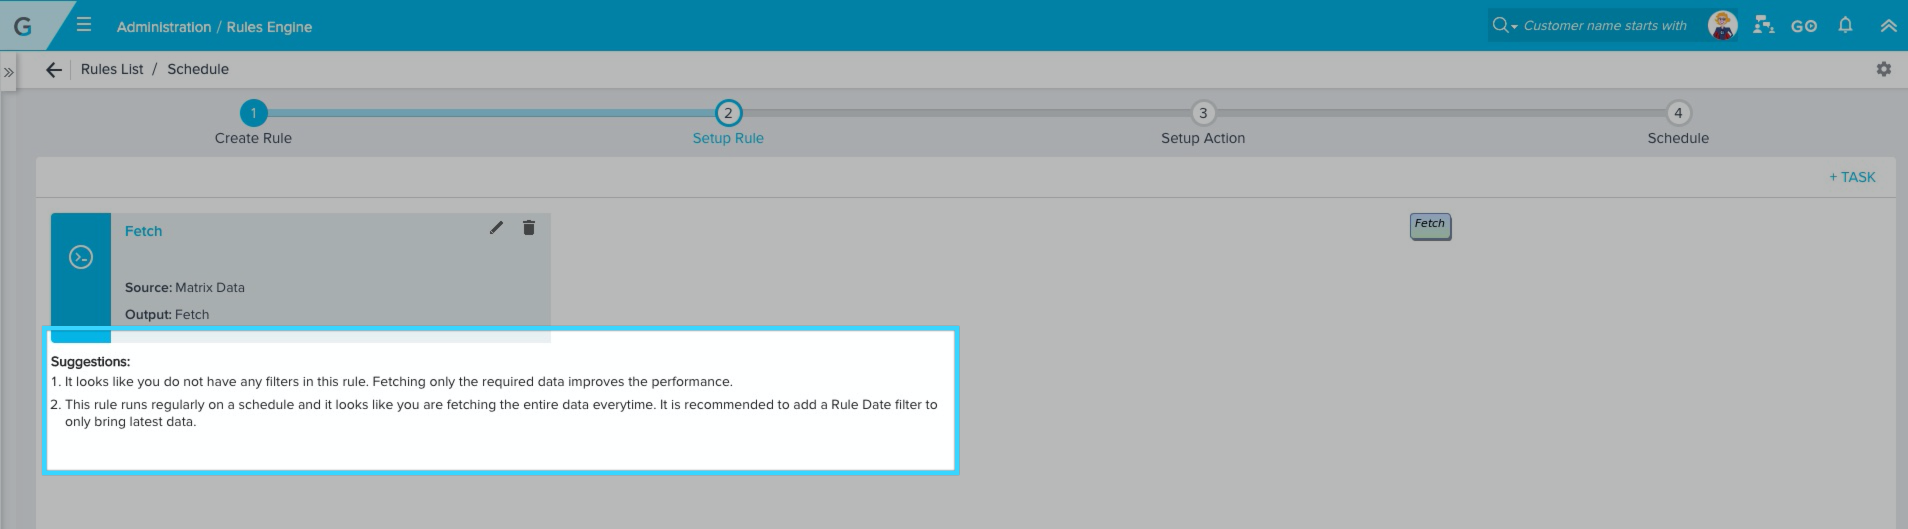
Task: Focus the customer name search field
Action: click(1604, 26)
